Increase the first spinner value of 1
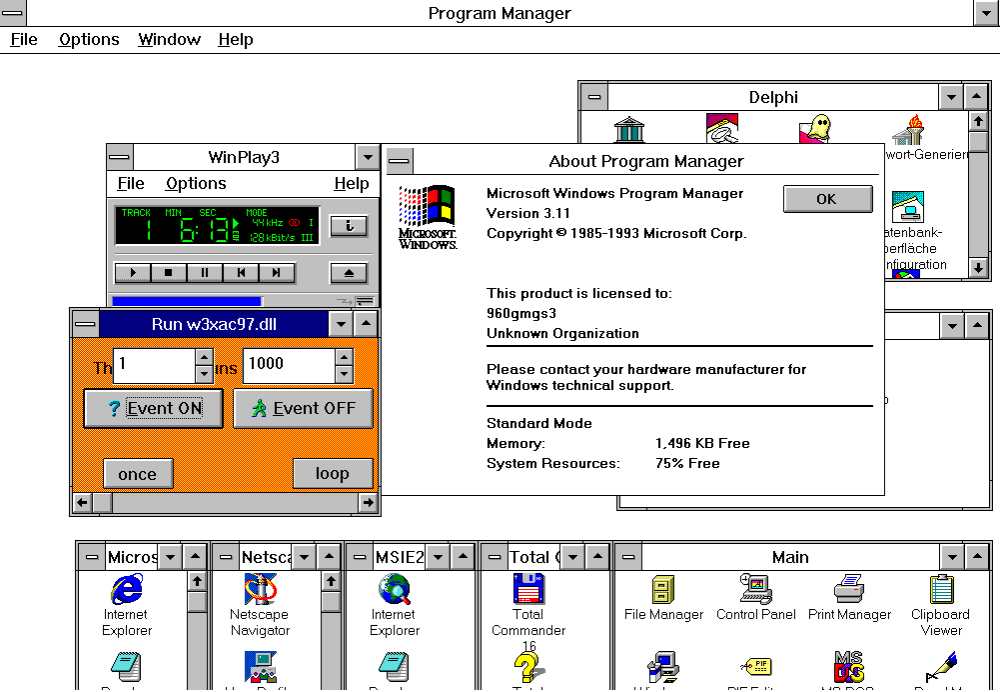The height and width of the screenshot is (692, 1000). click(204, 357)
